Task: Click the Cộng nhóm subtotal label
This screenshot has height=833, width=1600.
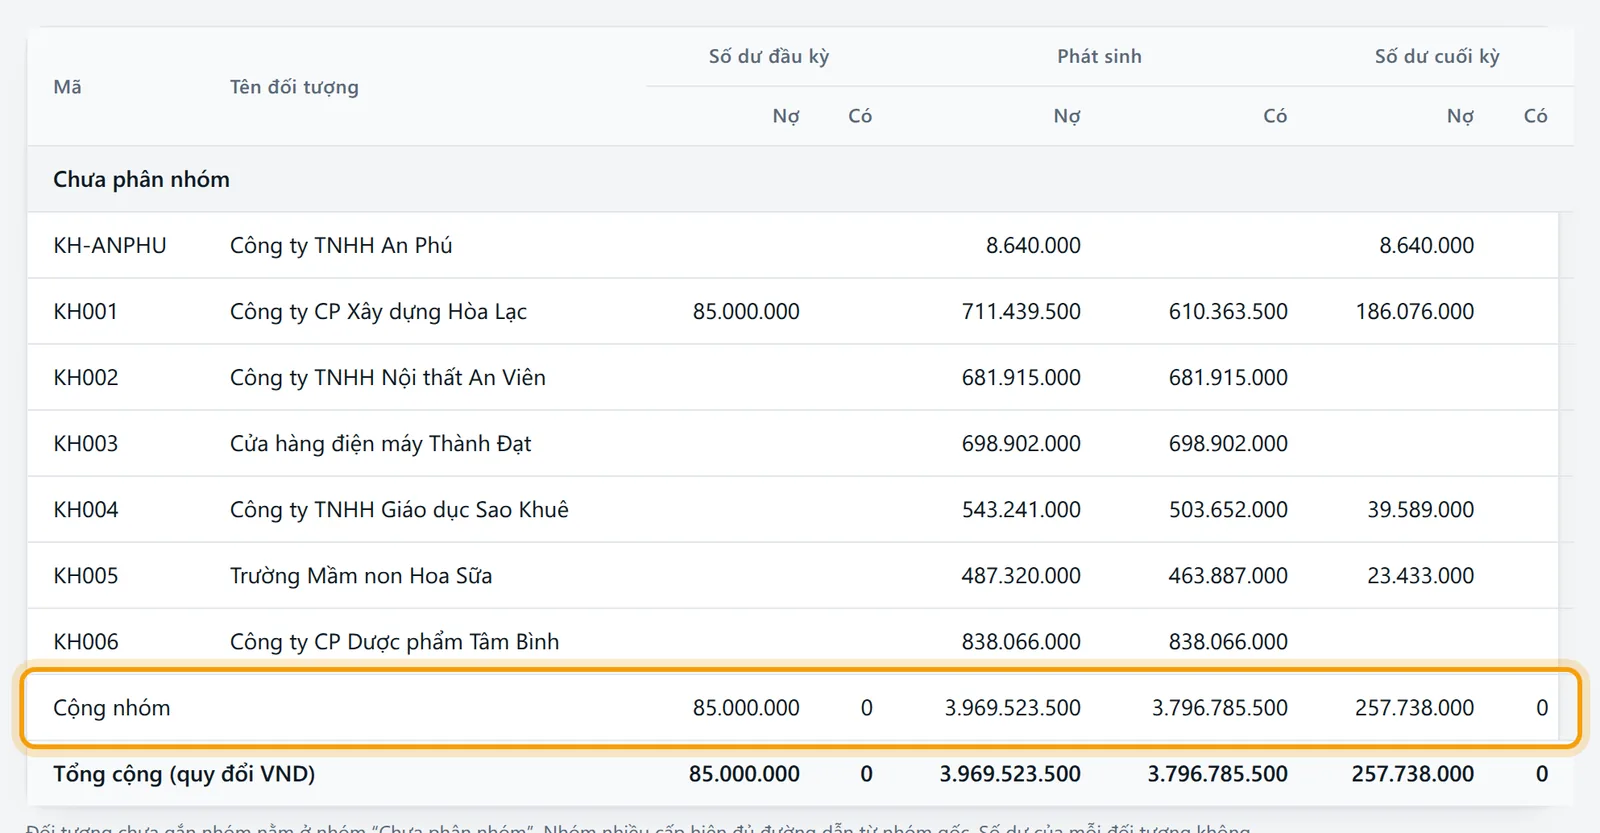Action: click(112, 707)
